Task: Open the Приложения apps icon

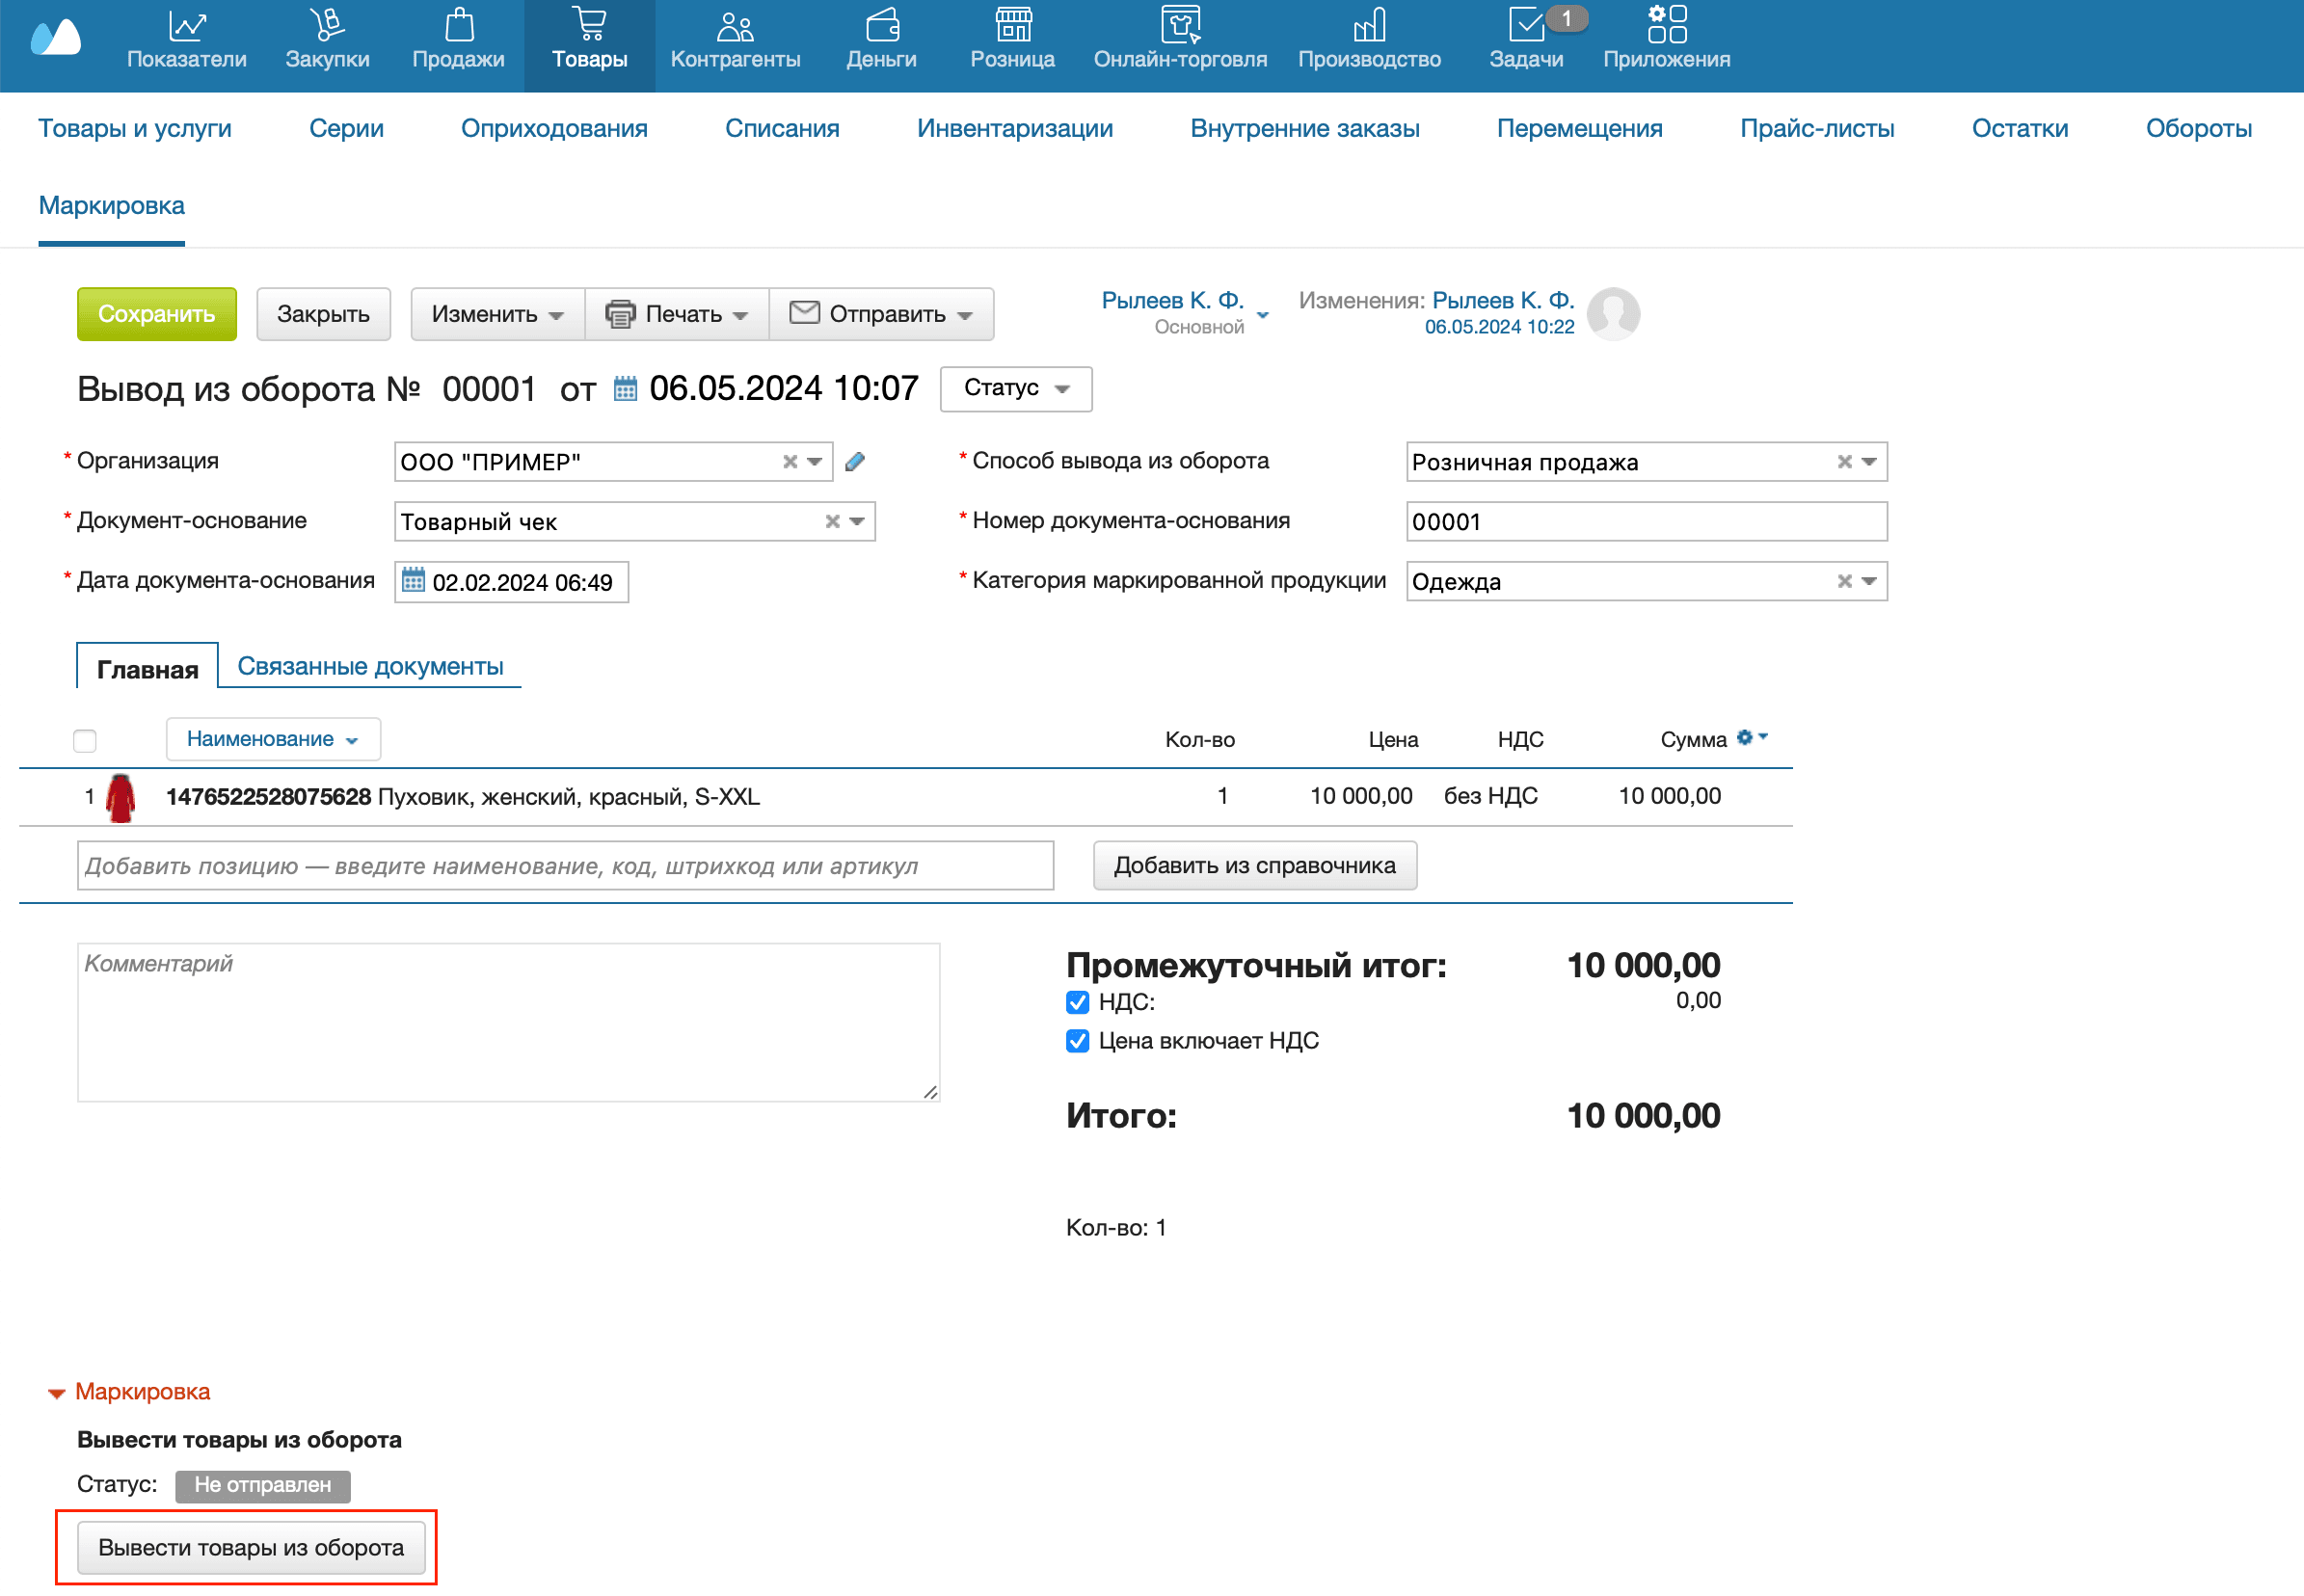Action: tap(1666, 25)
